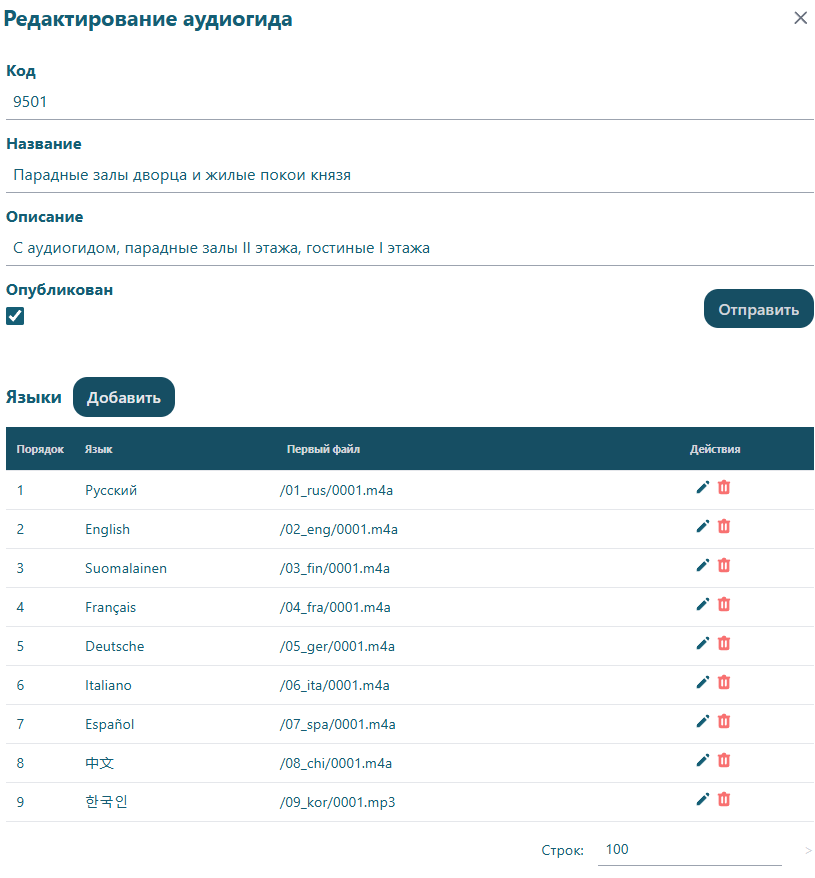Click the Порядок column header

40,449
